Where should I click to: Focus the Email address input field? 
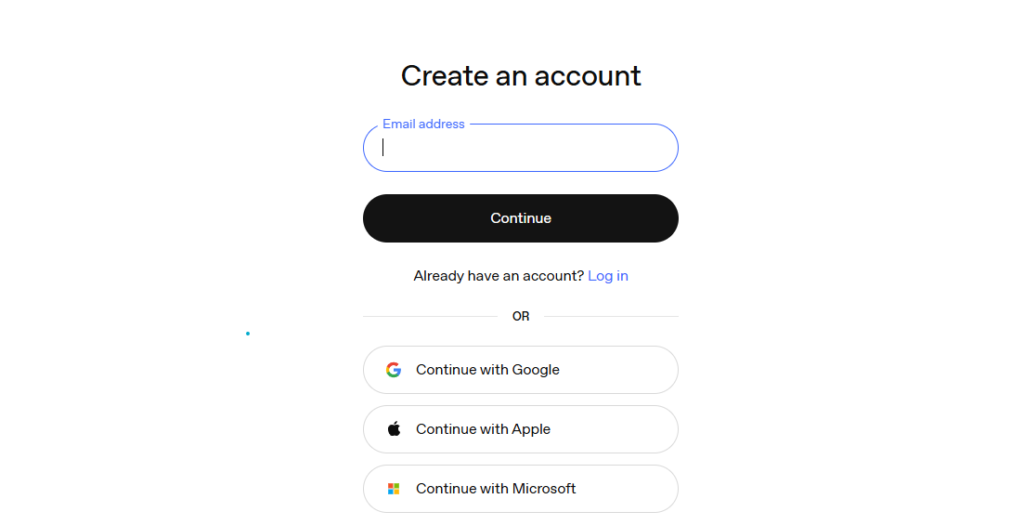(520, 148)
